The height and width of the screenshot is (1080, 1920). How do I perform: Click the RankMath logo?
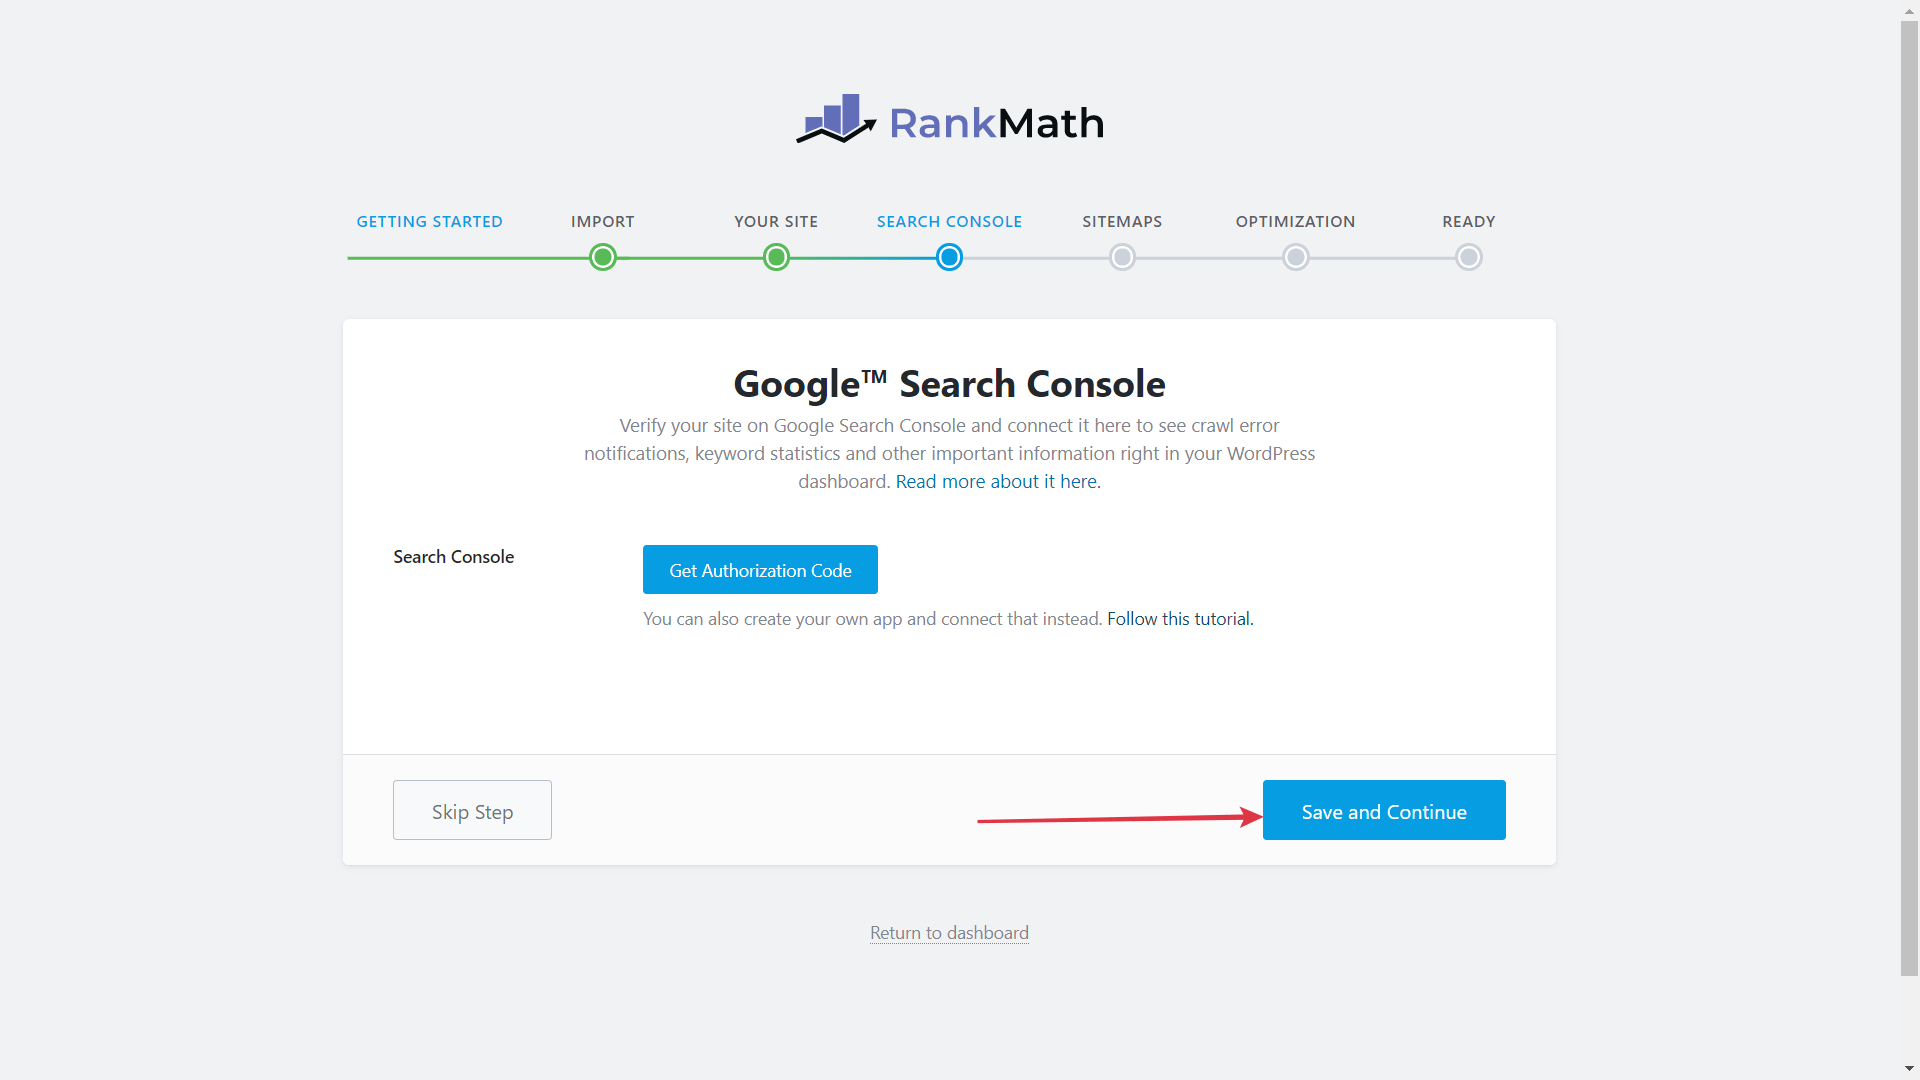click(949, 121)
